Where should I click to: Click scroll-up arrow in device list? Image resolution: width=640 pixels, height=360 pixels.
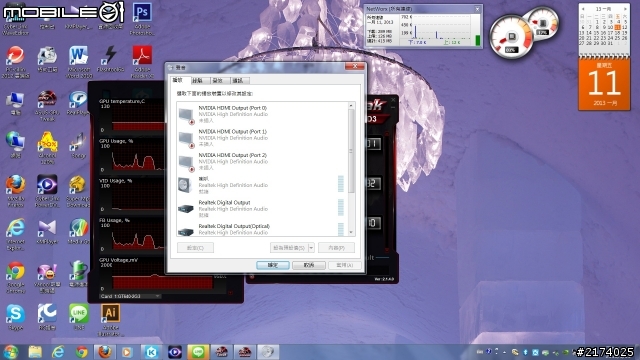pyautogui.click(x=351, y=106)
